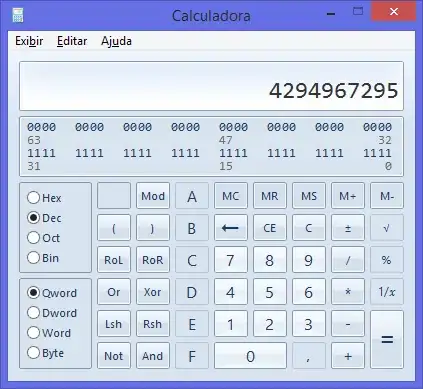Click the equals key
Image resolution: width=423 pixels, height=389 pixels.
tap(387, 339)
